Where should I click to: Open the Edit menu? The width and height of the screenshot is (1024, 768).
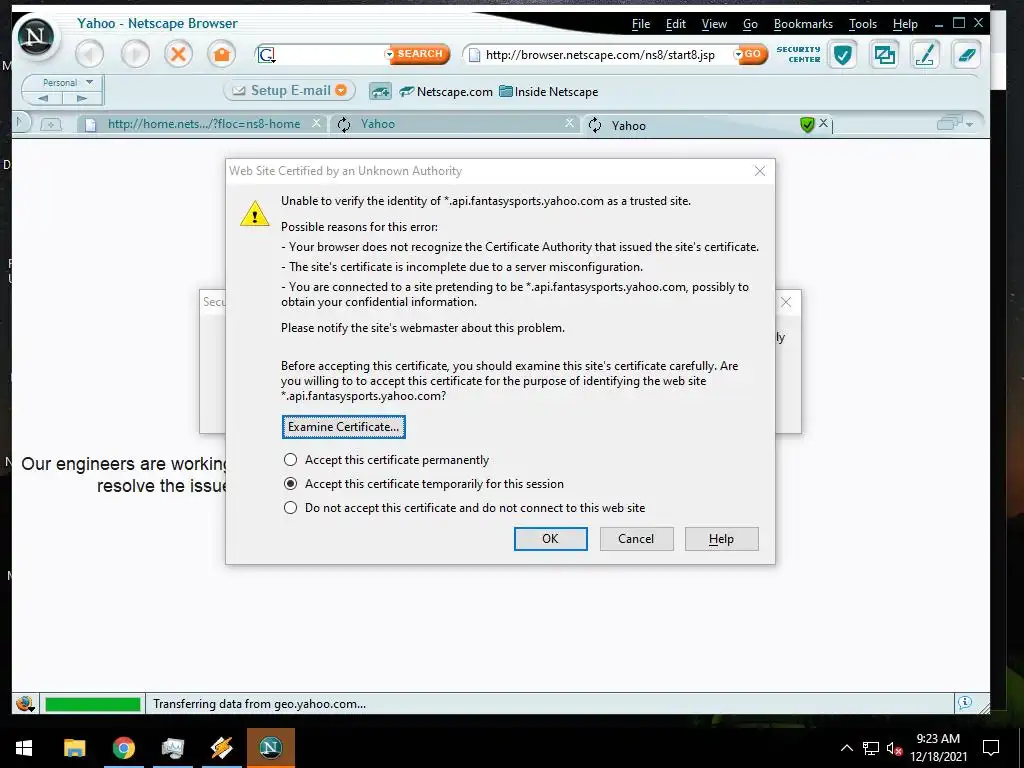click(675, 24)
